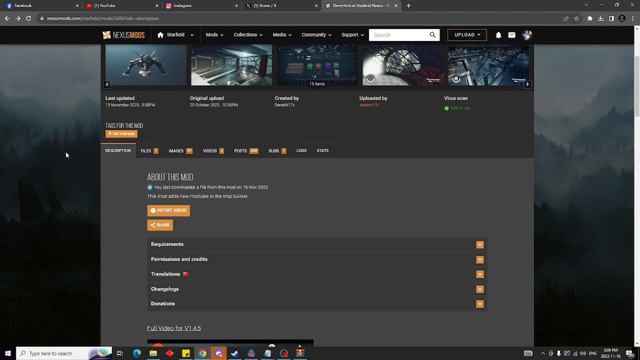640x360 pixels.
Task: Switch to the Images tab
Action: click(x=180, y=151)
